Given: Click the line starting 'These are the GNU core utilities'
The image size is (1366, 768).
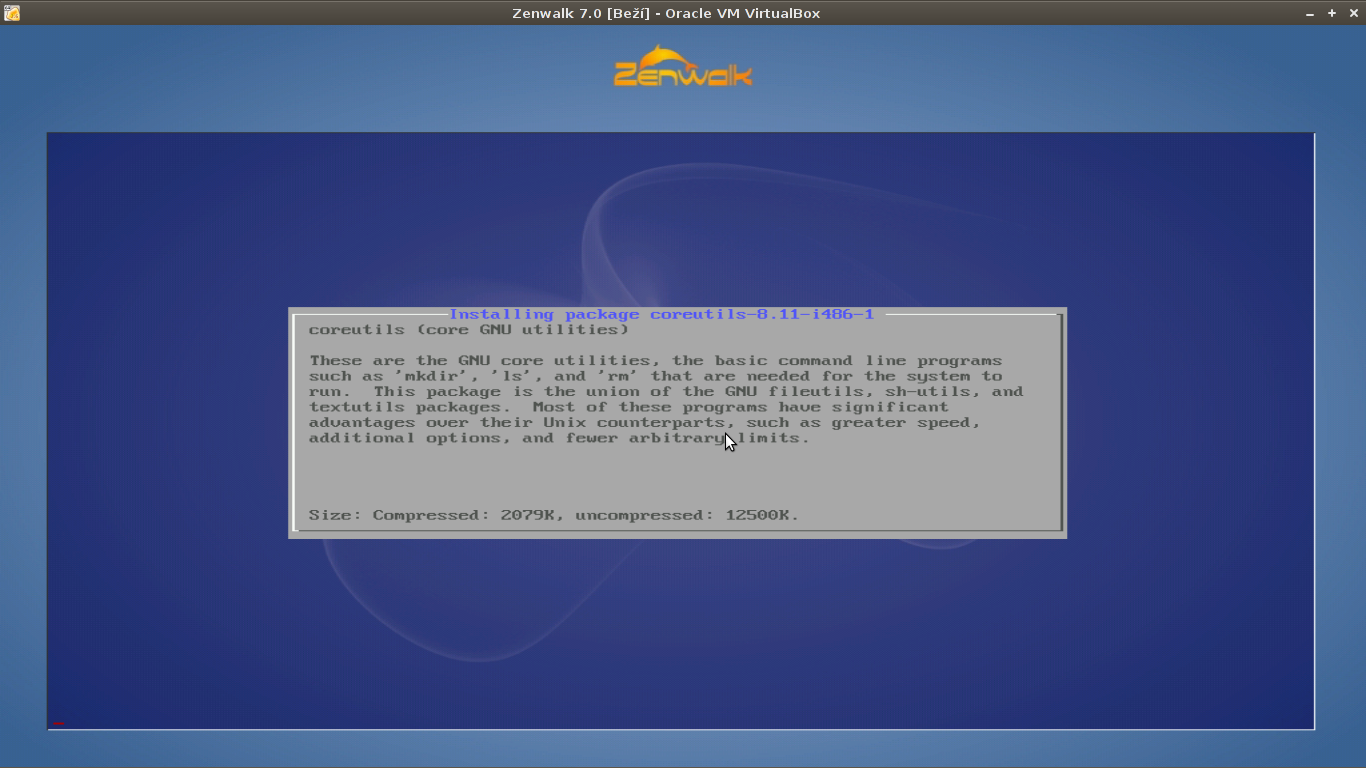Looking at the screenshot, I should coord(655,361).
